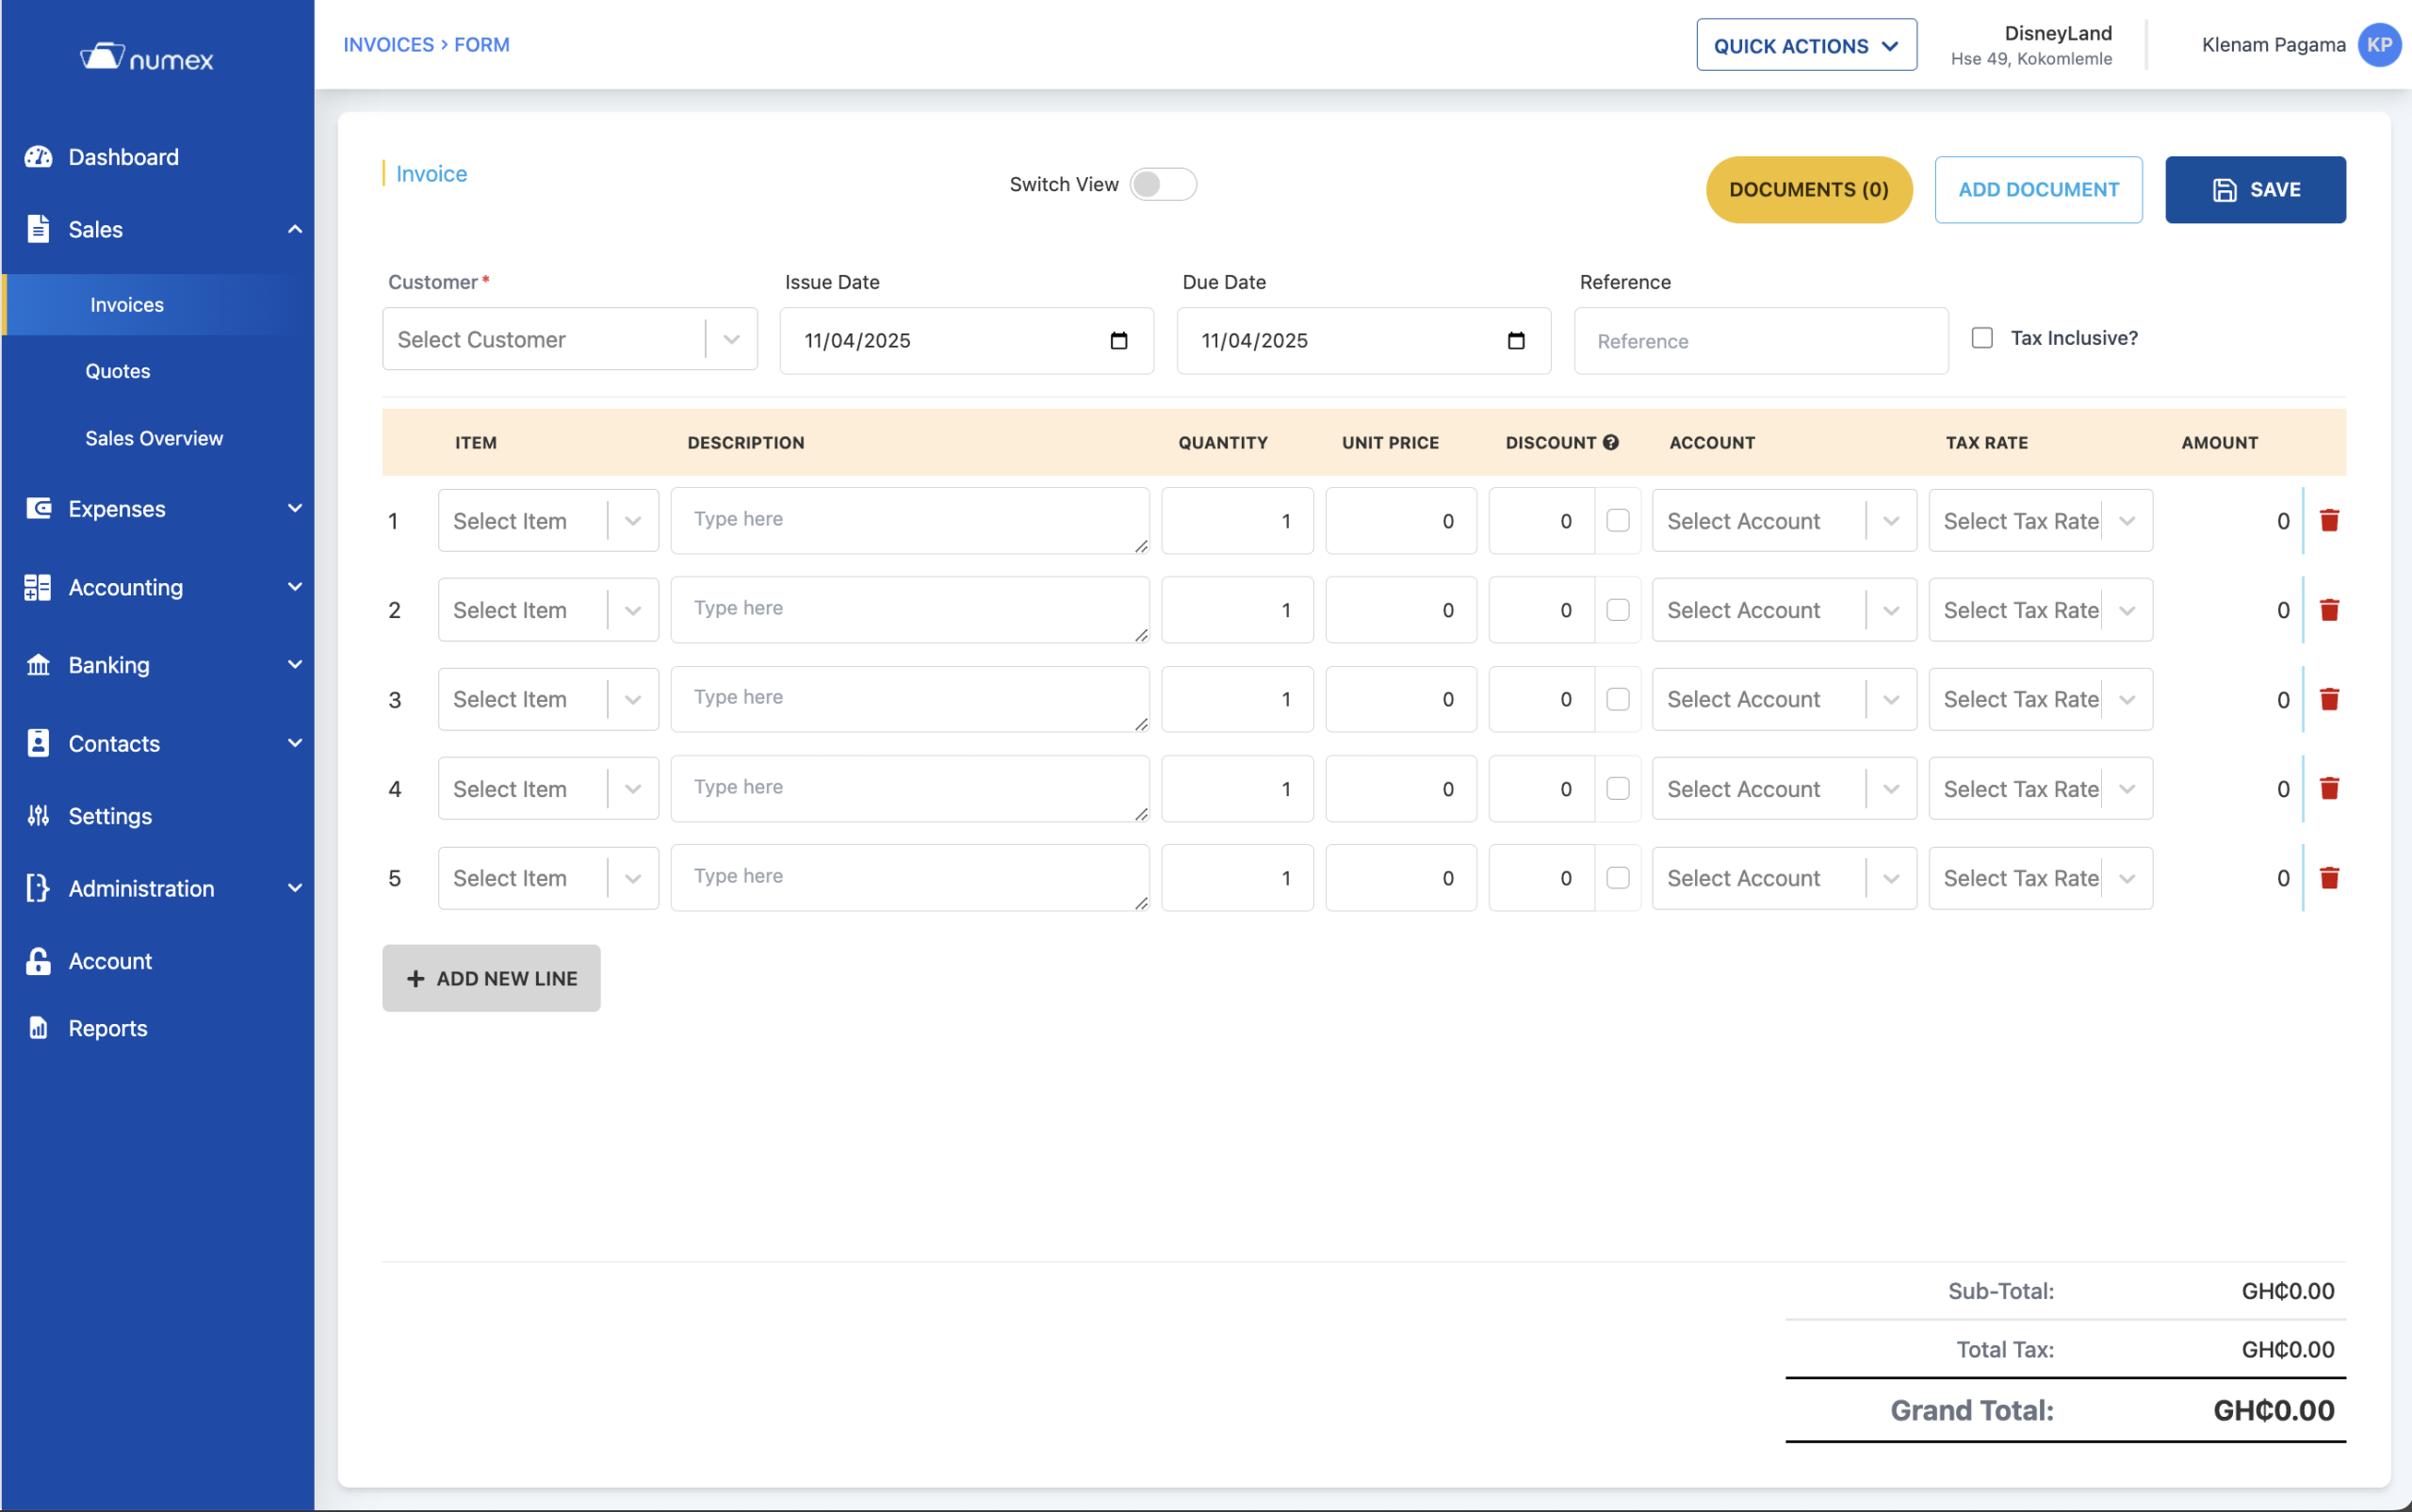The image size is (2412, 1512).
Task: Click the Contacts address book icon
Action: coord(38,743)
